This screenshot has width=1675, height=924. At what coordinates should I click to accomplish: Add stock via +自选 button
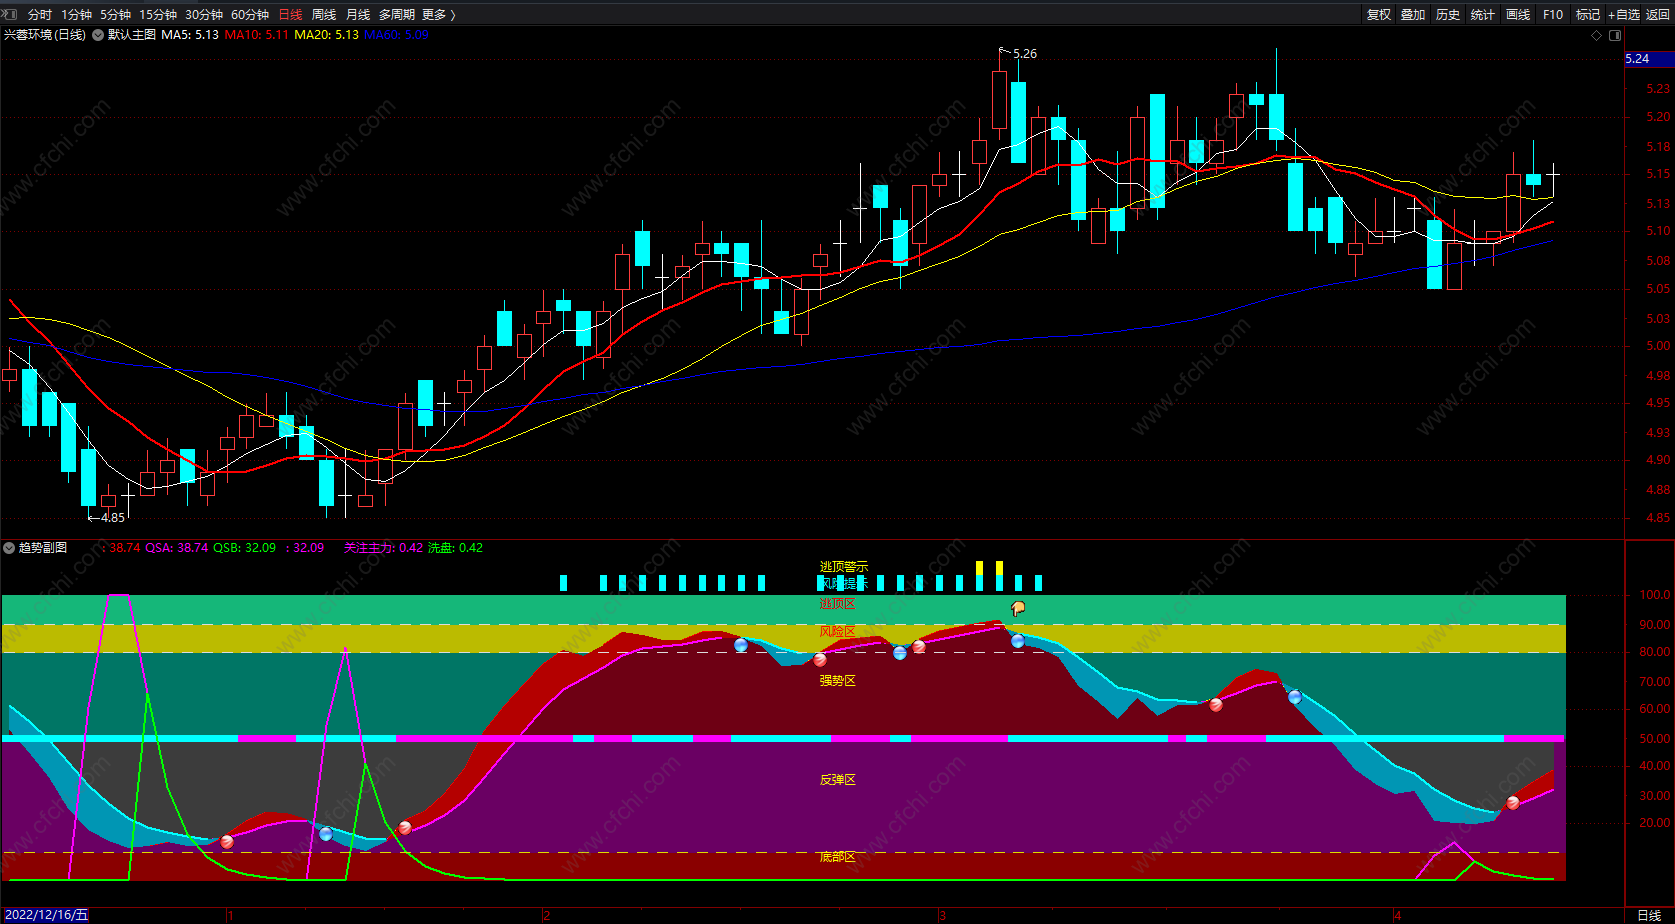1624,15
